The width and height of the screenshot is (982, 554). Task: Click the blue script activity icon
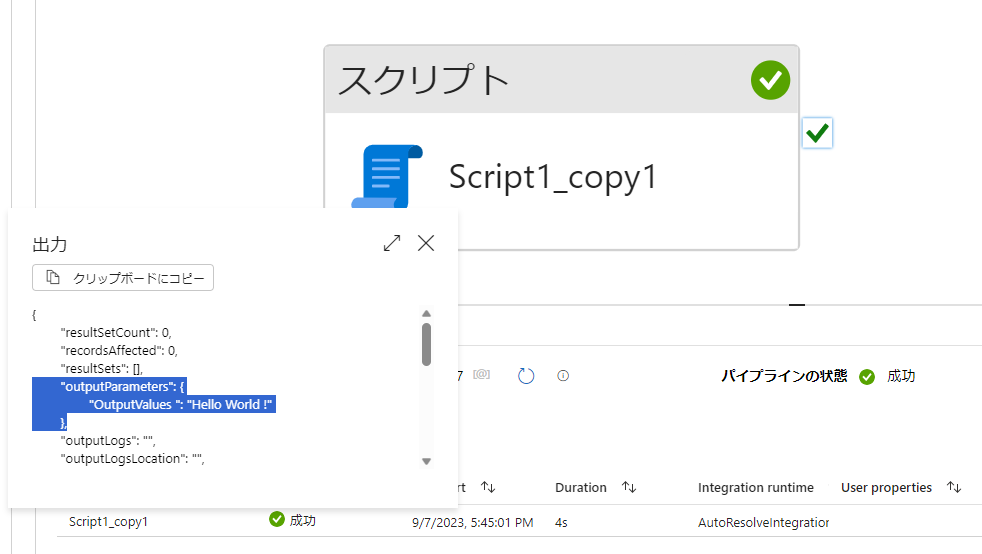[387, 177]
